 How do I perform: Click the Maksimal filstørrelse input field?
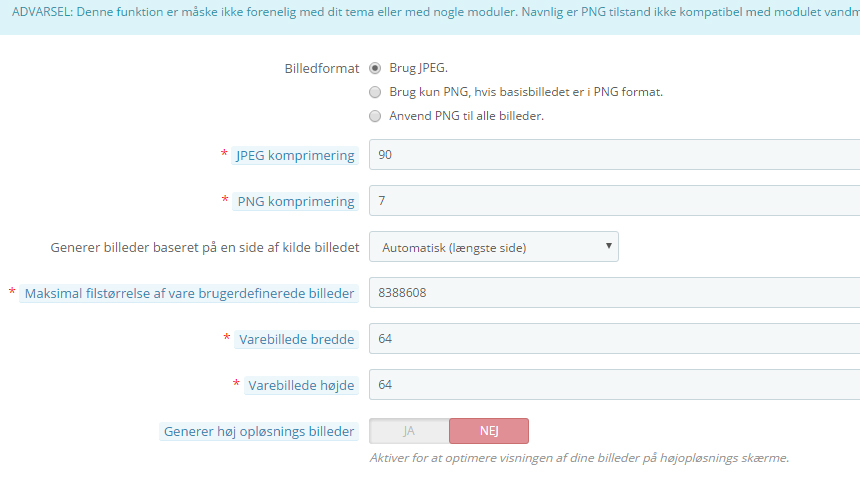point(614,293)
